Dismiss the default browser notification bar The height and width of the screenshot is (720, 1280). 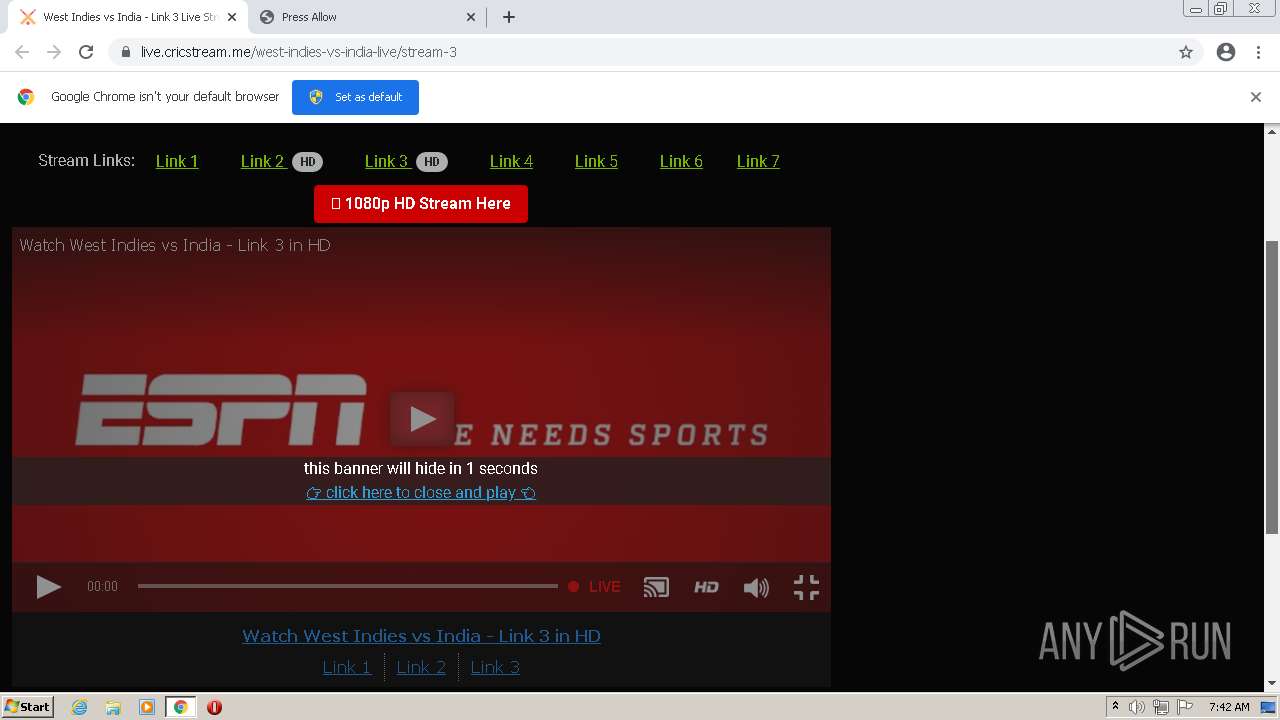[x=1256, y=97]
